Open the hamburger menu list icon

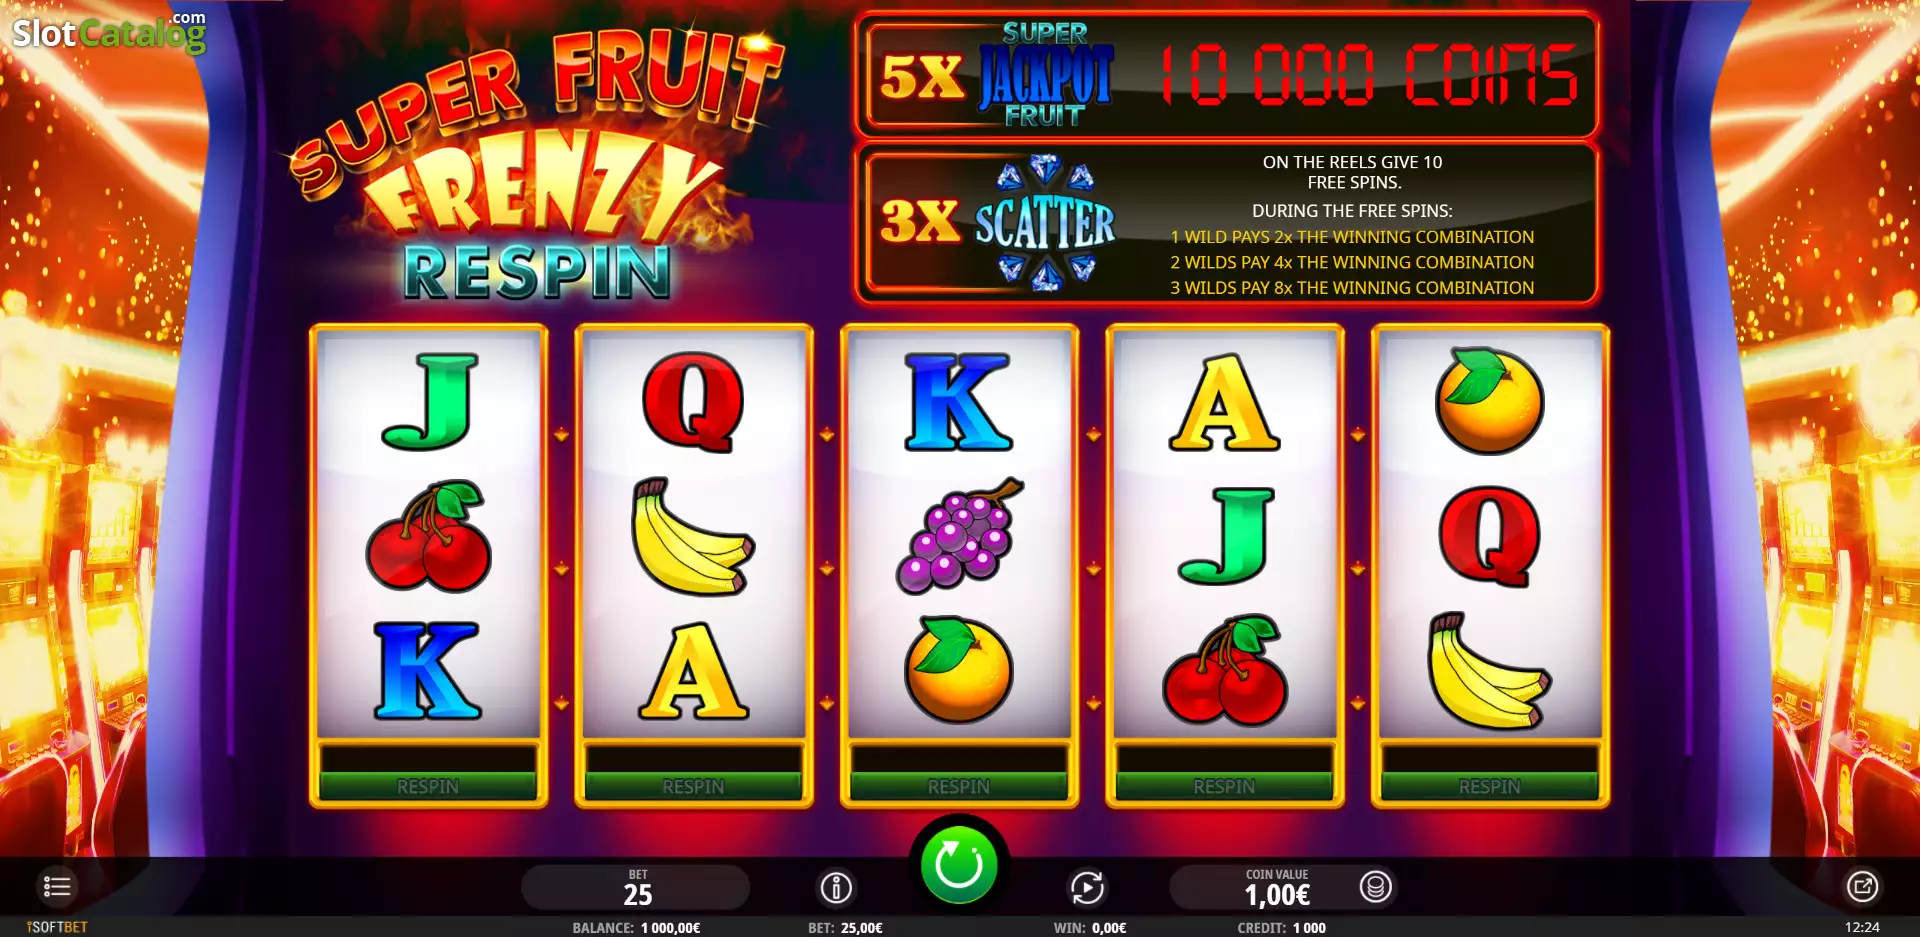pos(57,886)
